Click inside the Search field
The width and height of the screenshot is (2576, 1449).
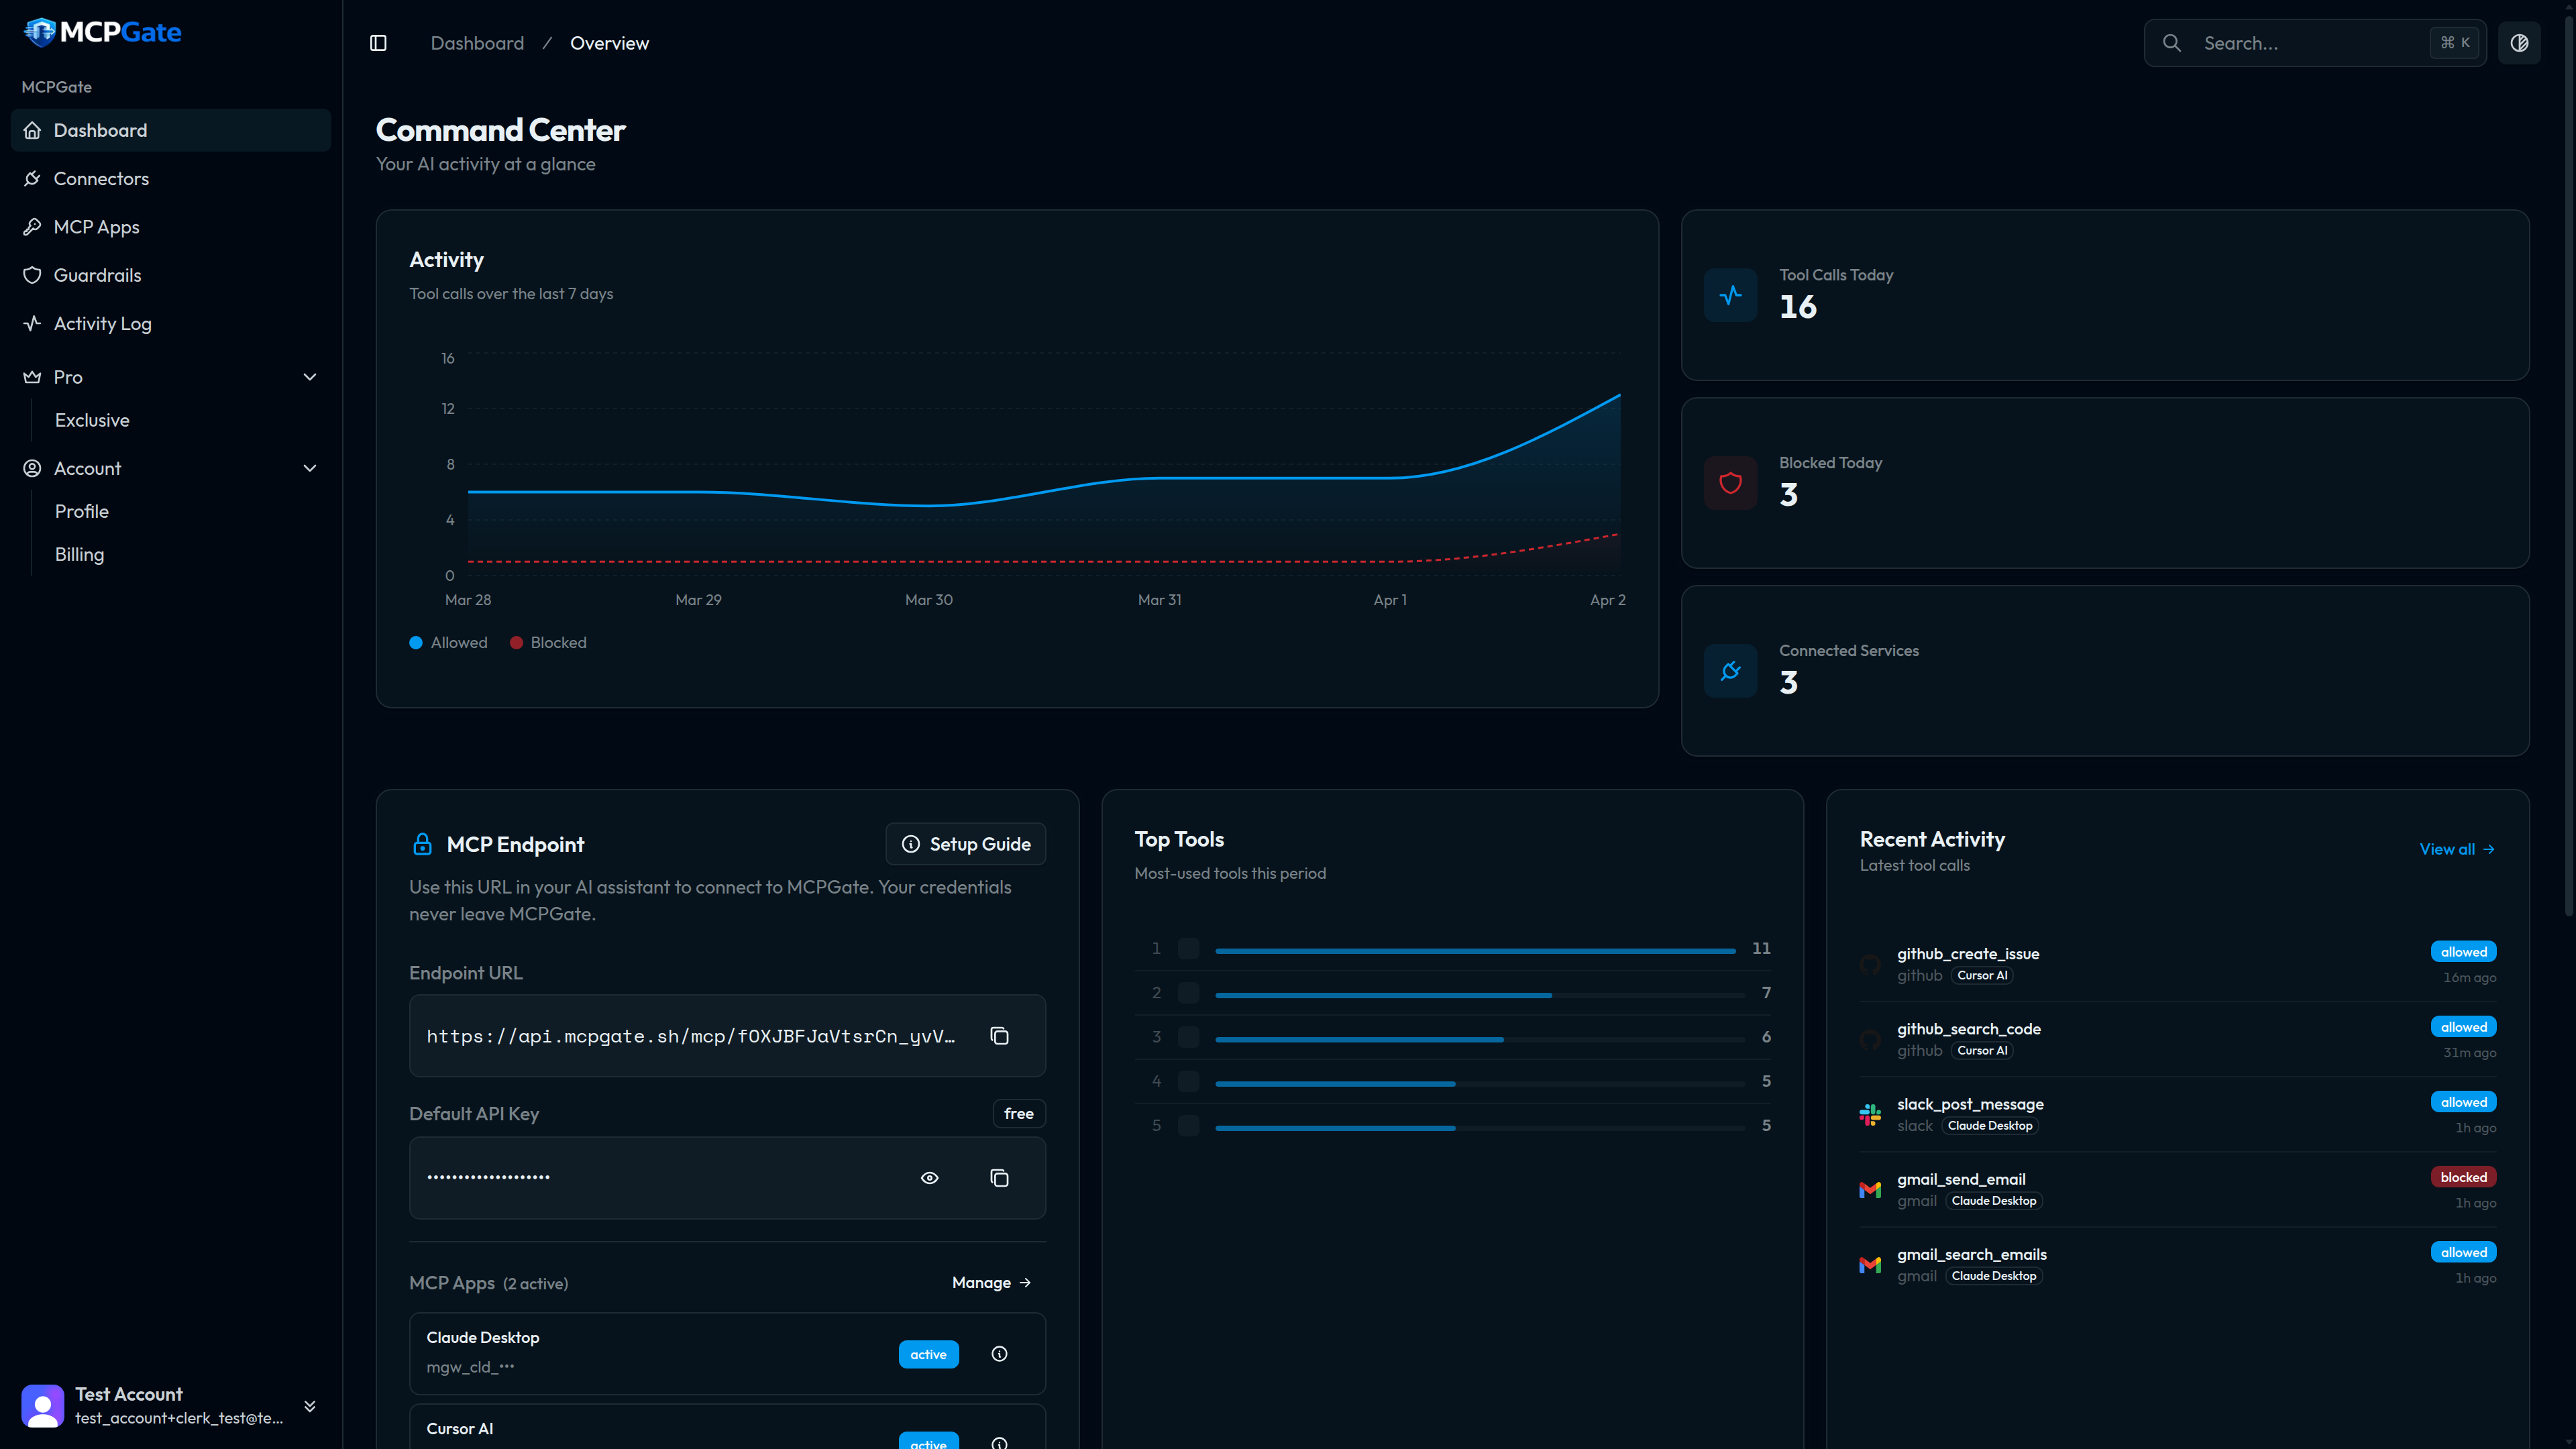(2300, 42)
